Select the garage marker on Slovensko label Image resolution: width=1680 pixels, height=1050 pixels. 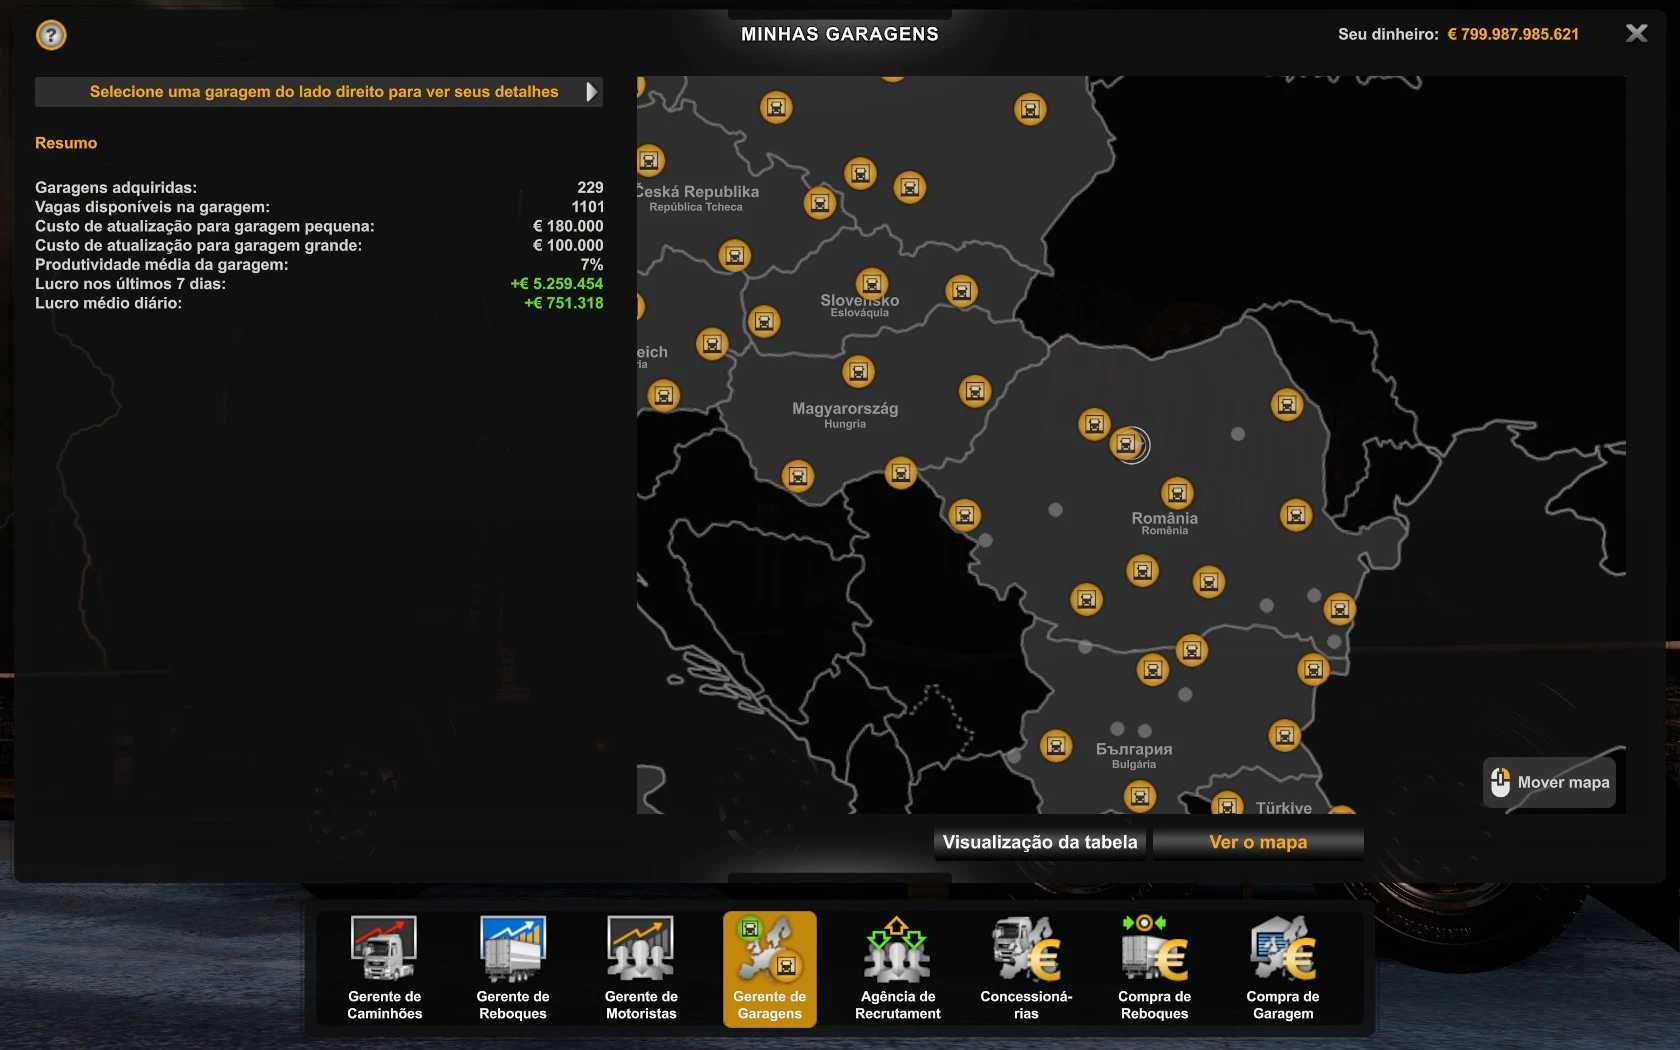pos(871,284)
